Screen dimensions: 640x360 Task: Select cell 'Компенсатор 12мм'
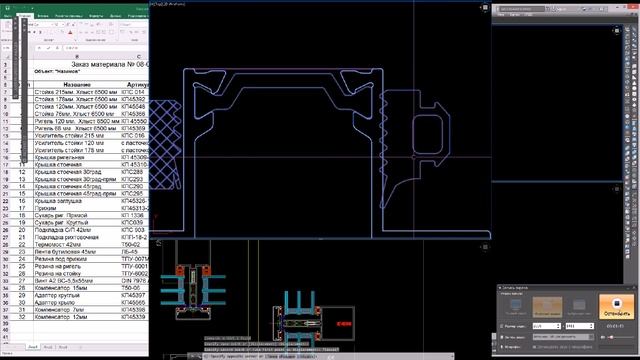click(x=77, y=317)
